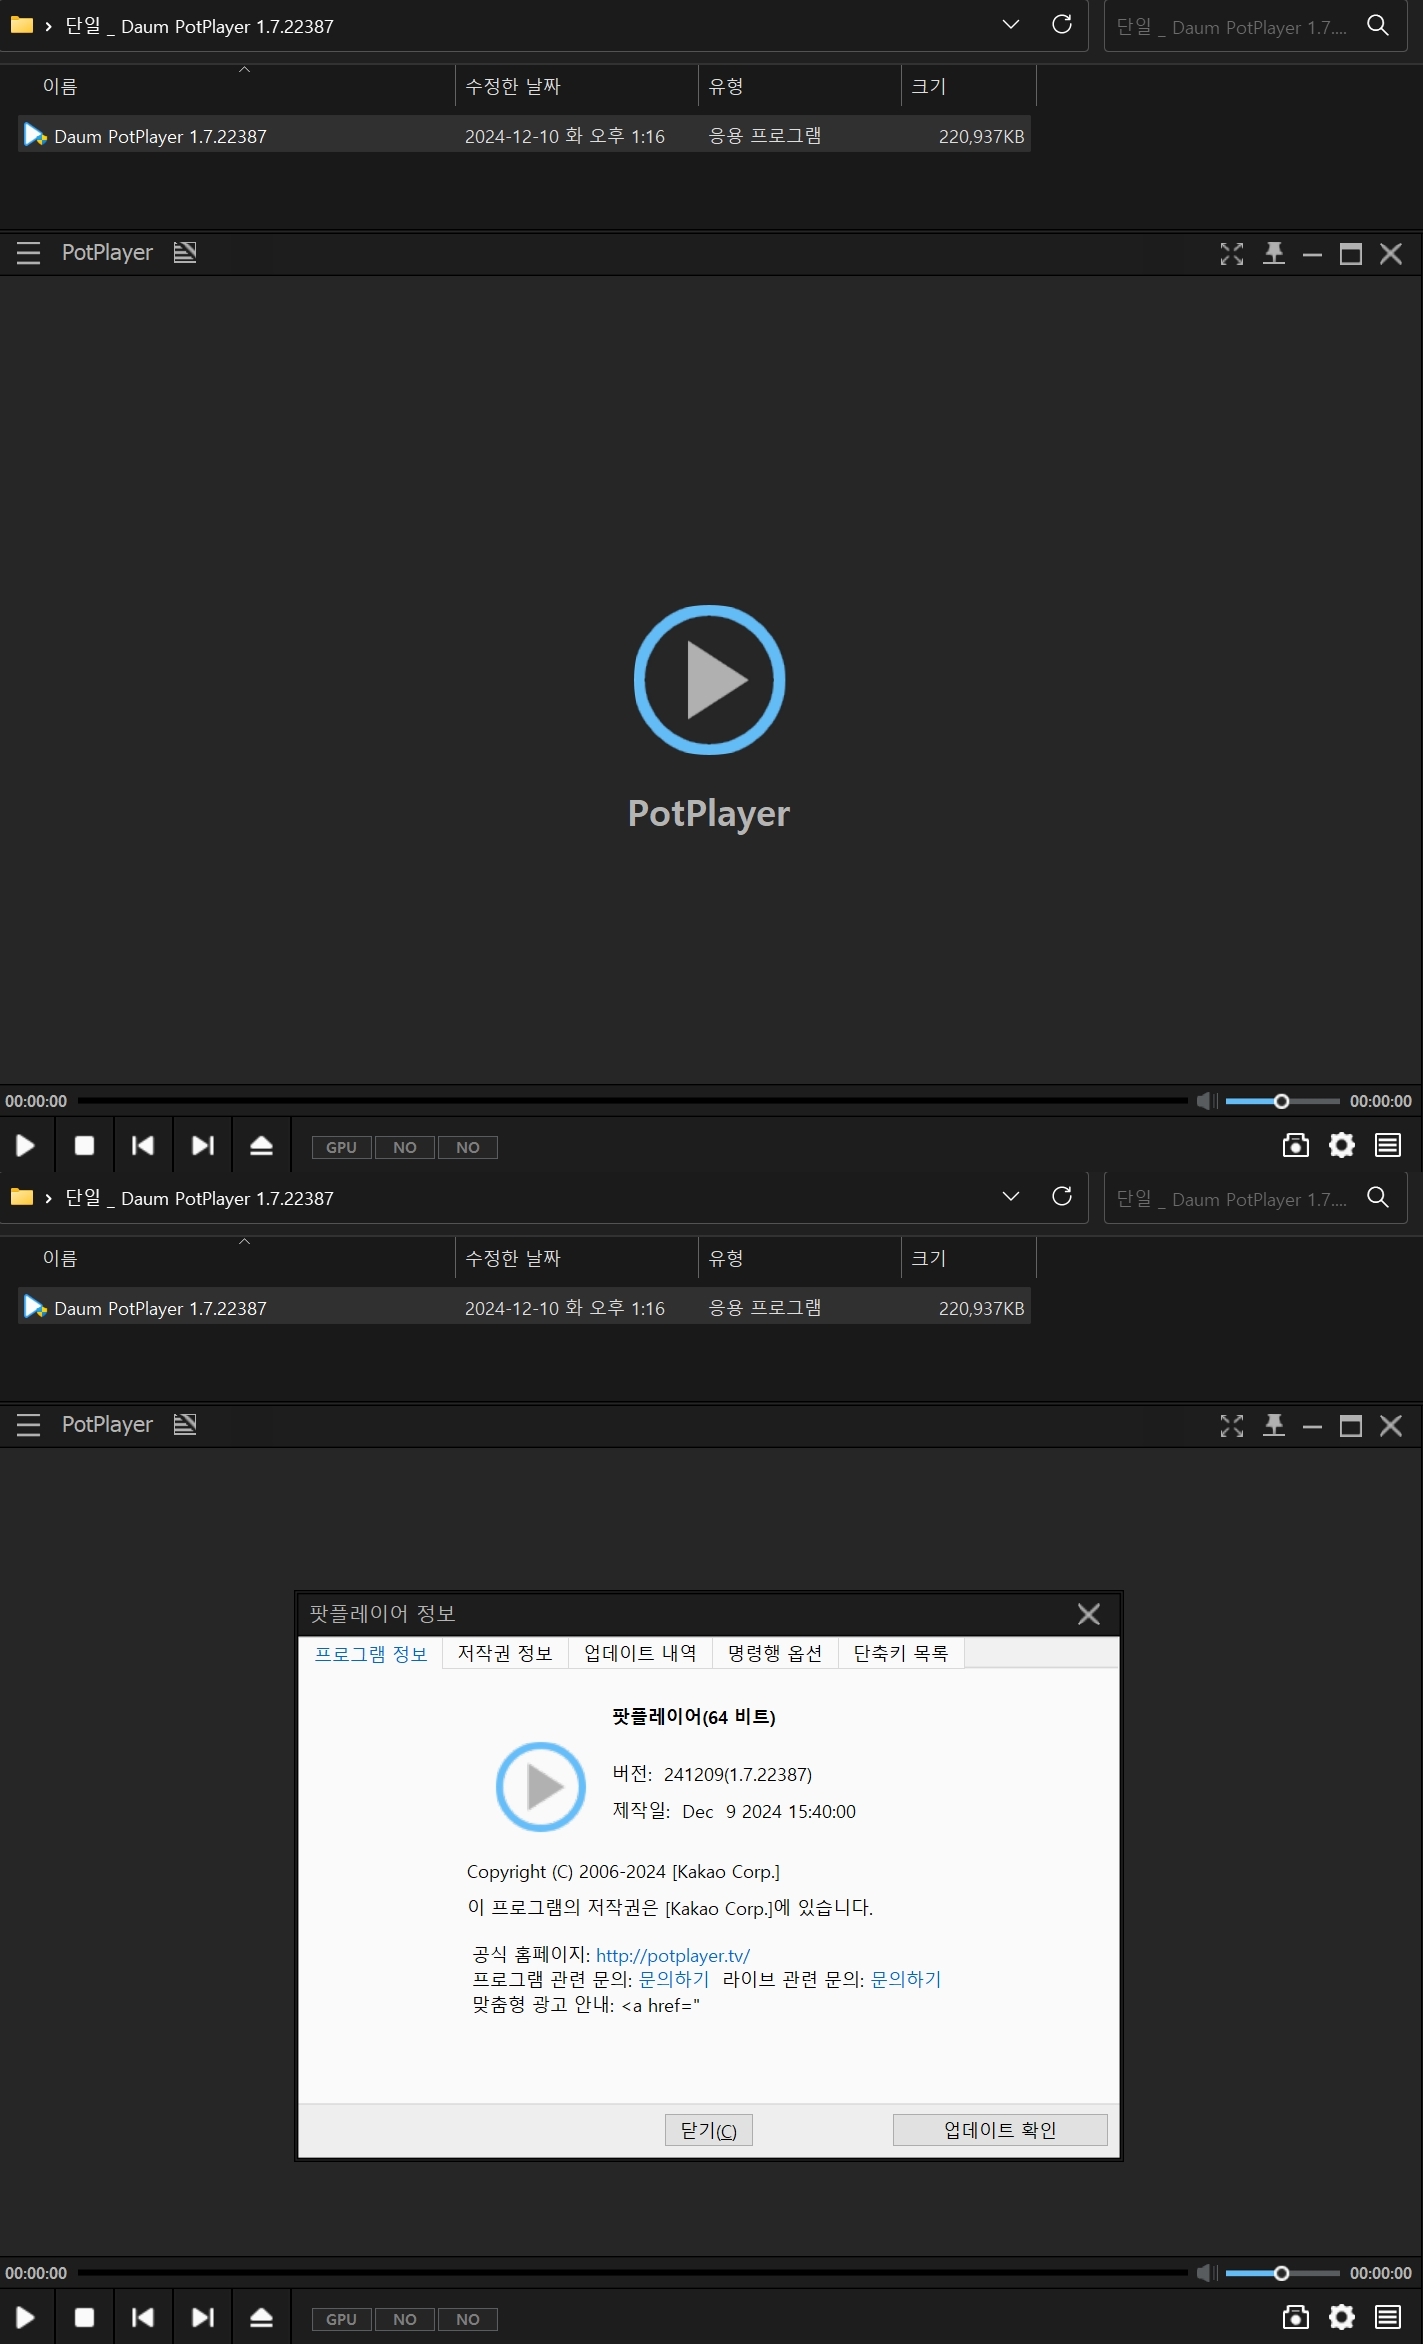
Task: Click 문의하기 link after 라이브 관련 문의
Action: (906, 1979)
